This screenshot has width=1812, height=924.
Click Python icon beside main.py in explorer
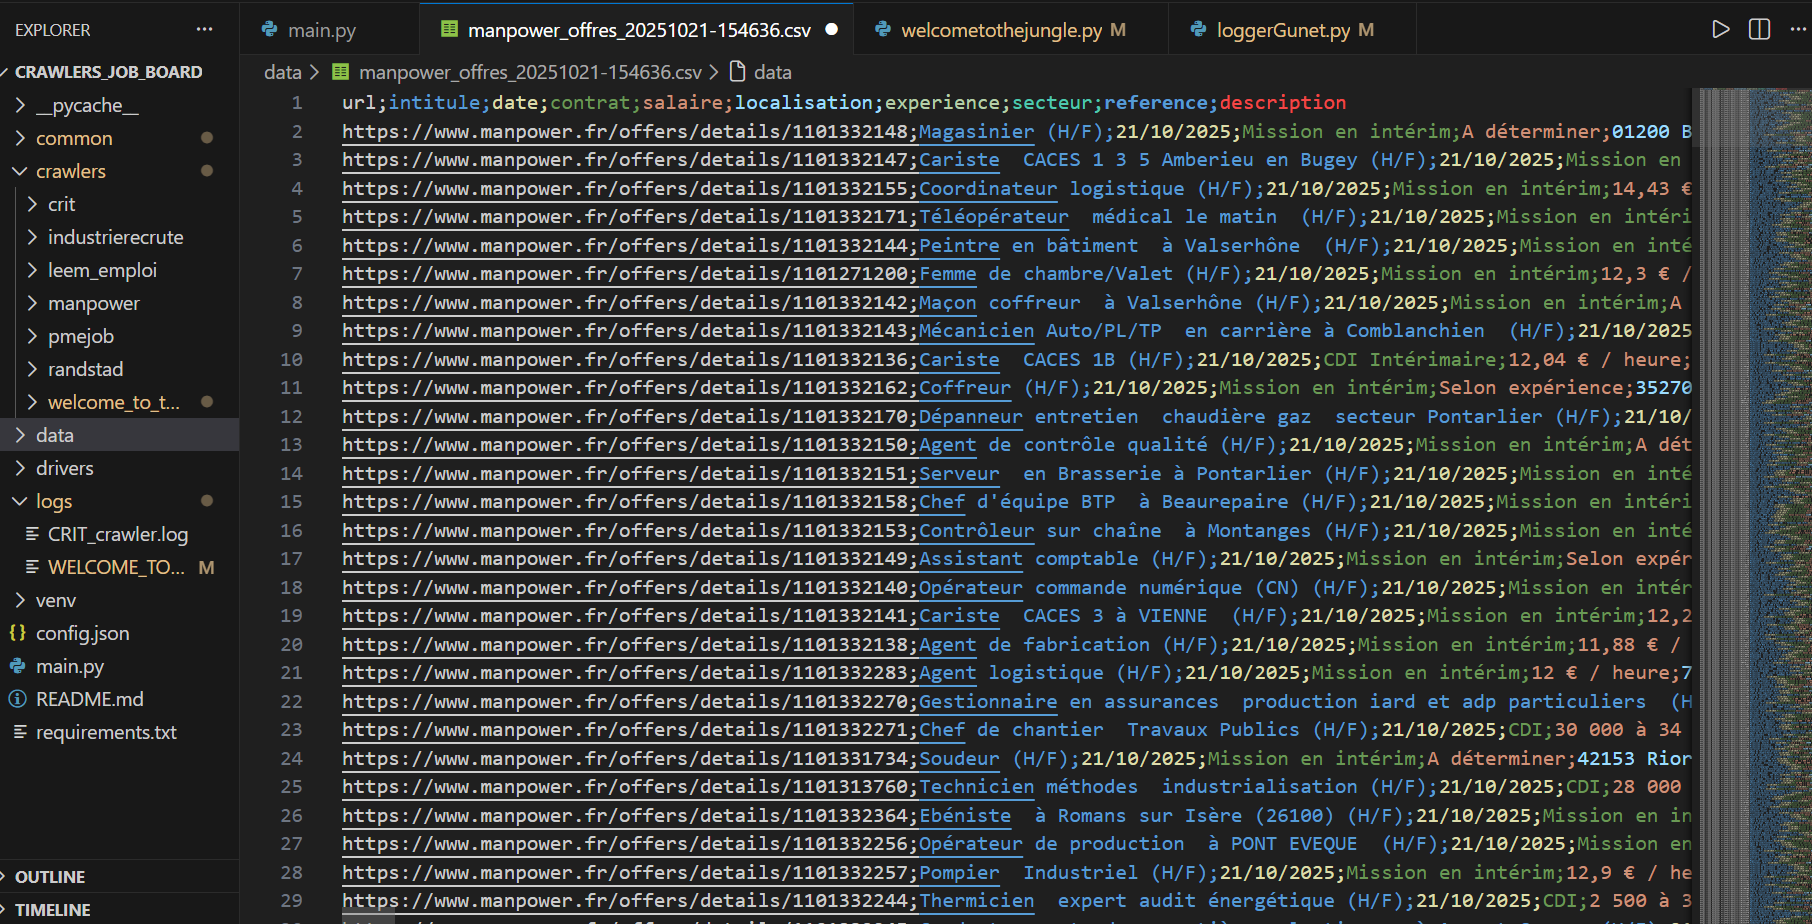pos(18,666)
